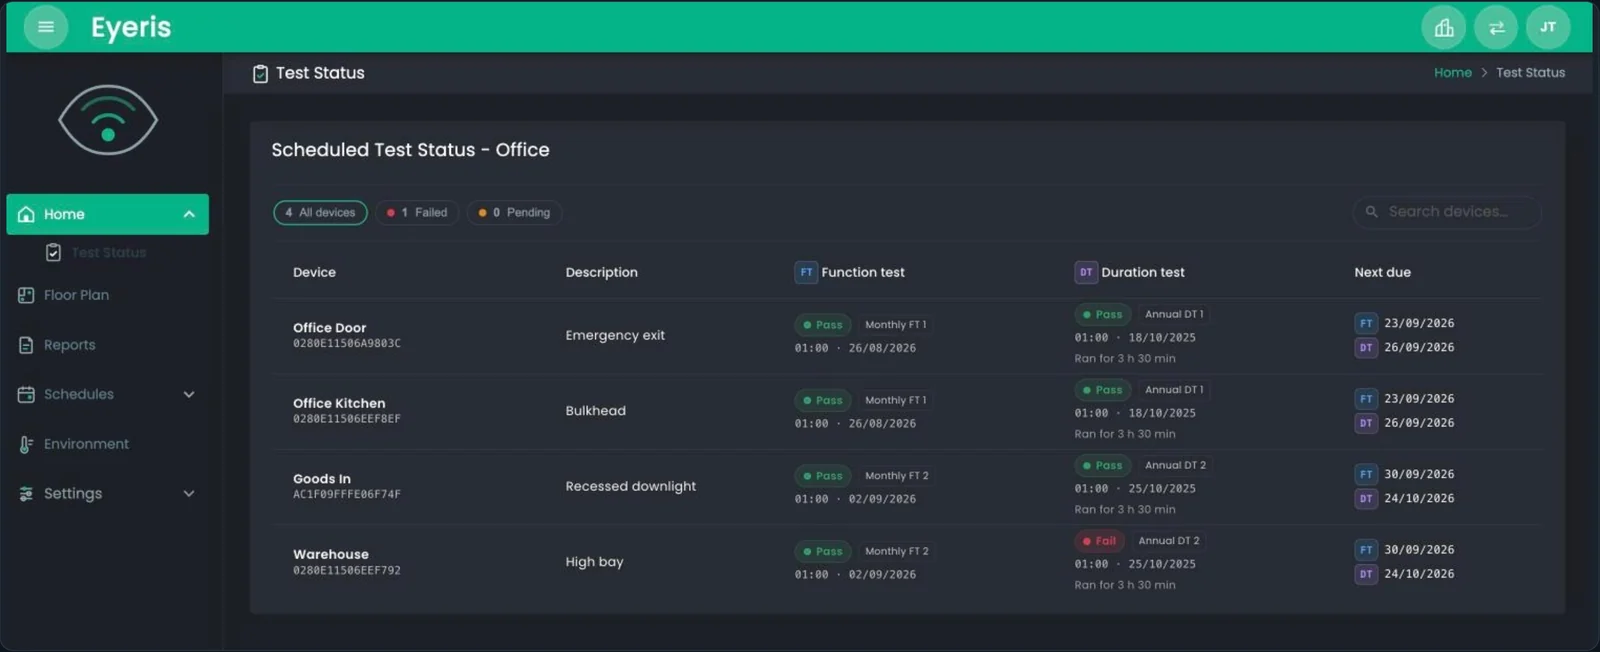Click the Test Status clipboard icon in sidebar

[x=54, y=252]
